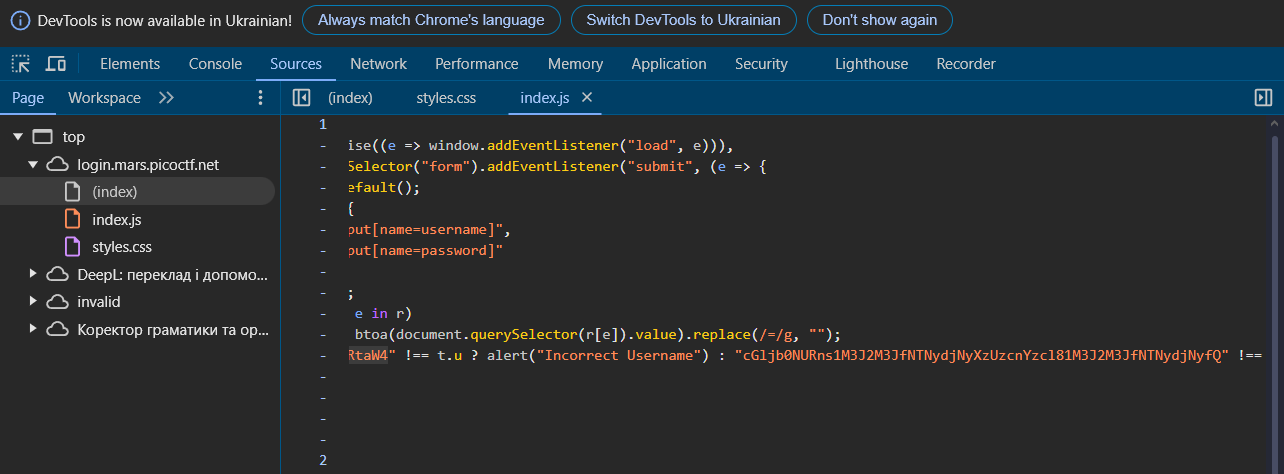Toggle the left navigator sidebar icon

[x=301, y=98]
